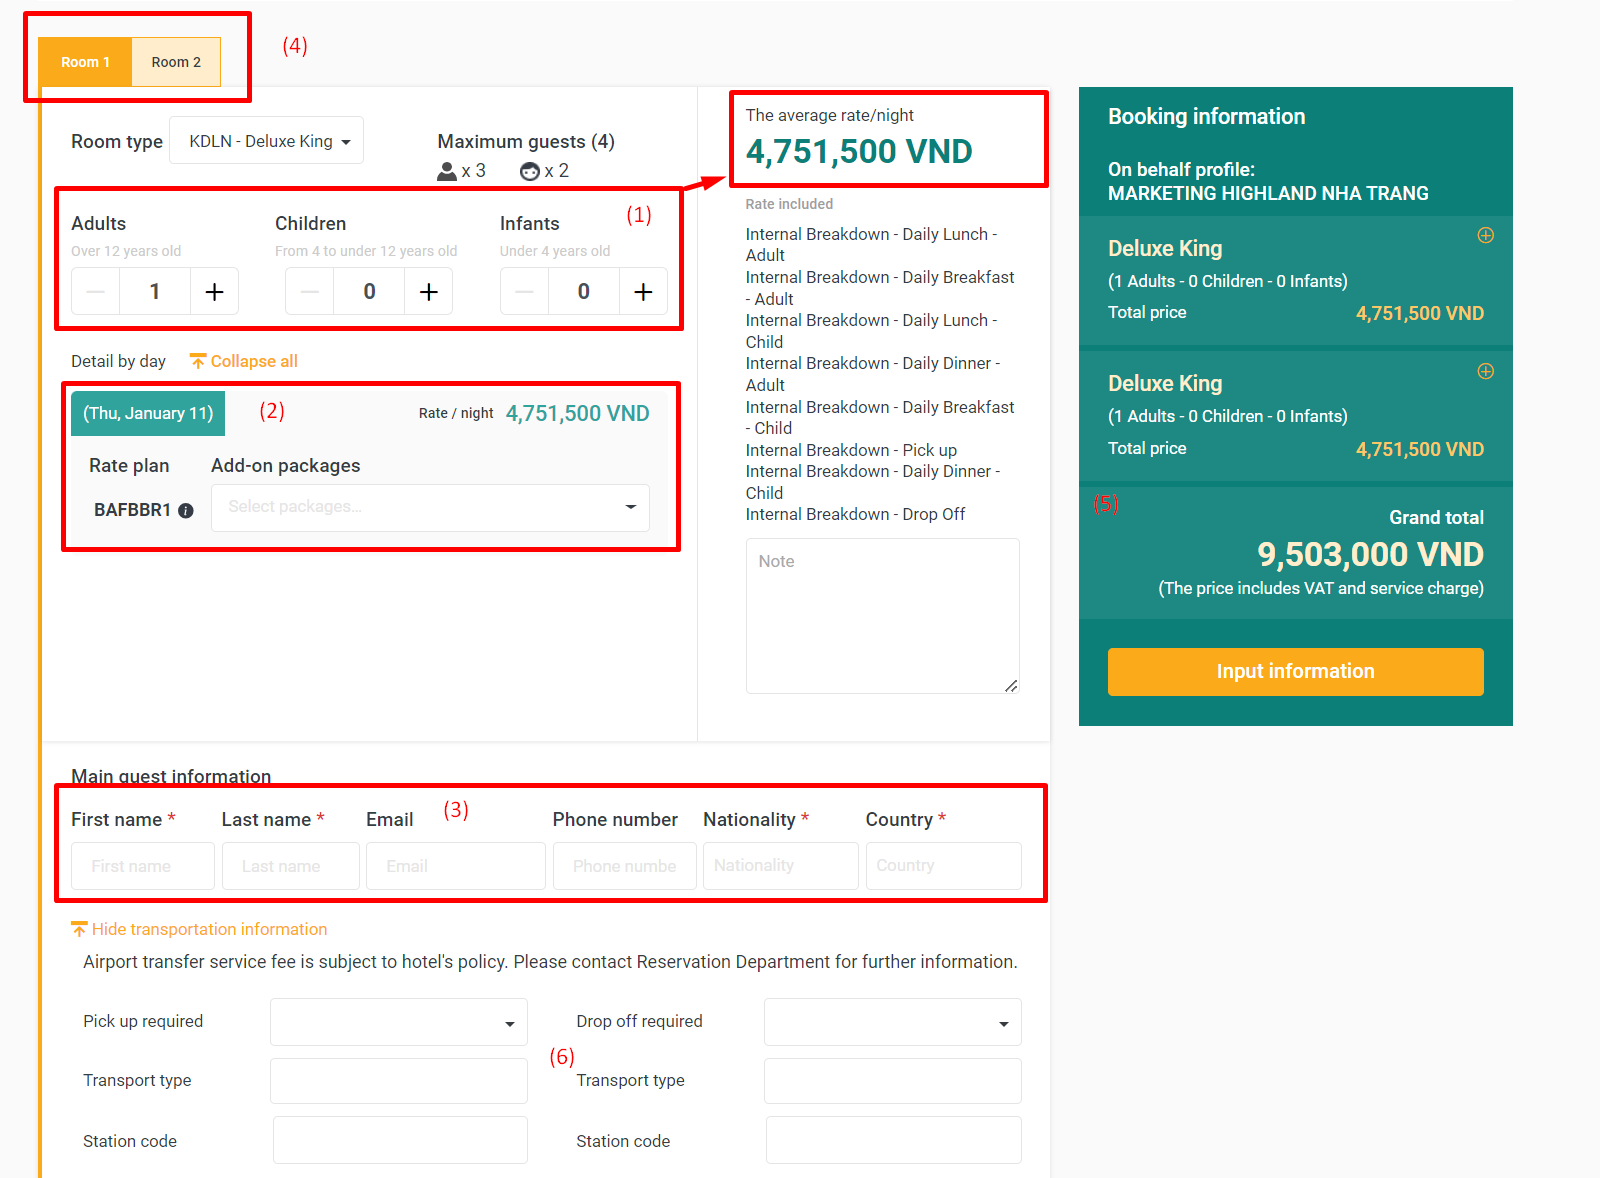Open the Room type dropdown
The width and height of the screenshot is (1600, 1178).
click(267, 141)
